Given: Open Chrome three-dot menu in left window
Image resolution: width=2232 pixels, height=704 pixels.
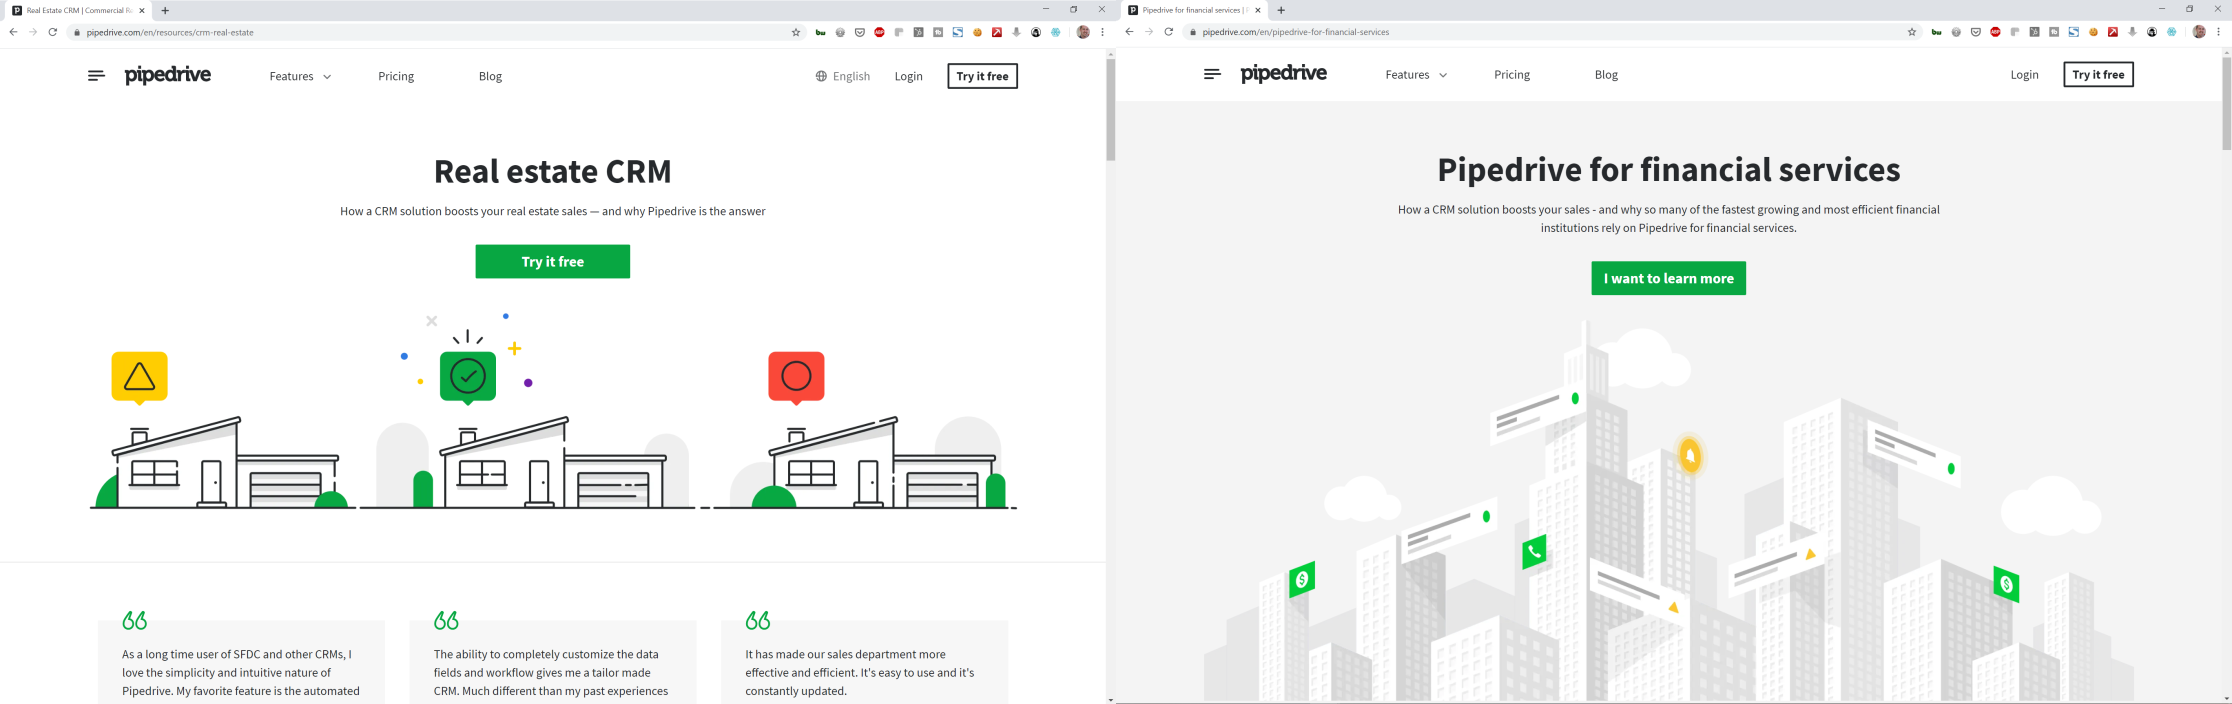Looking at the screenshot, I should (x=1102, y=32).
